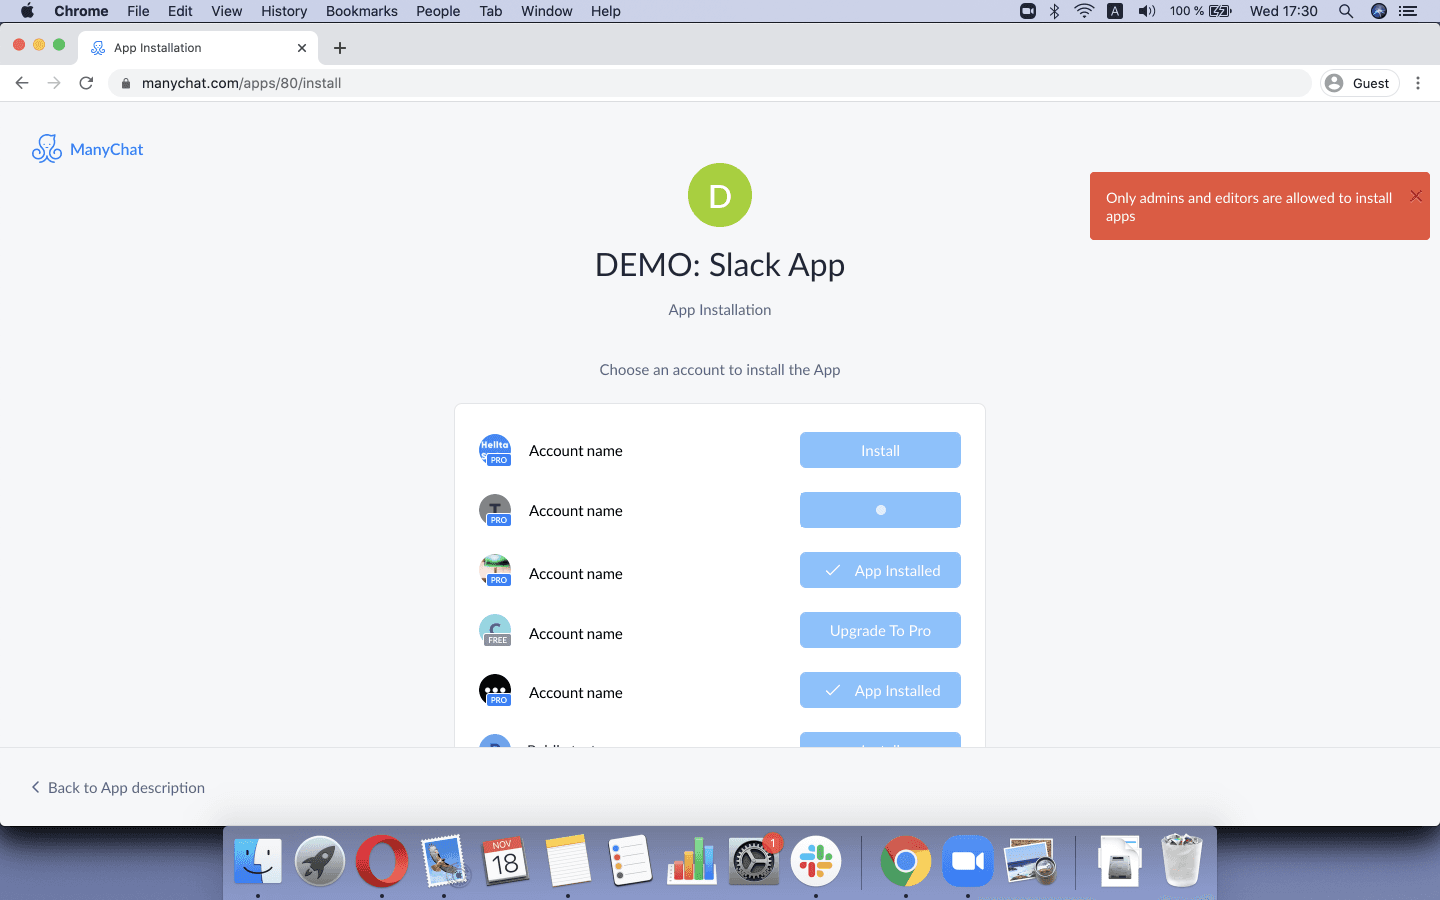Open the Guest profile button
Image resolution: width=1440 pixels, height=900 pixels.
1359,83
